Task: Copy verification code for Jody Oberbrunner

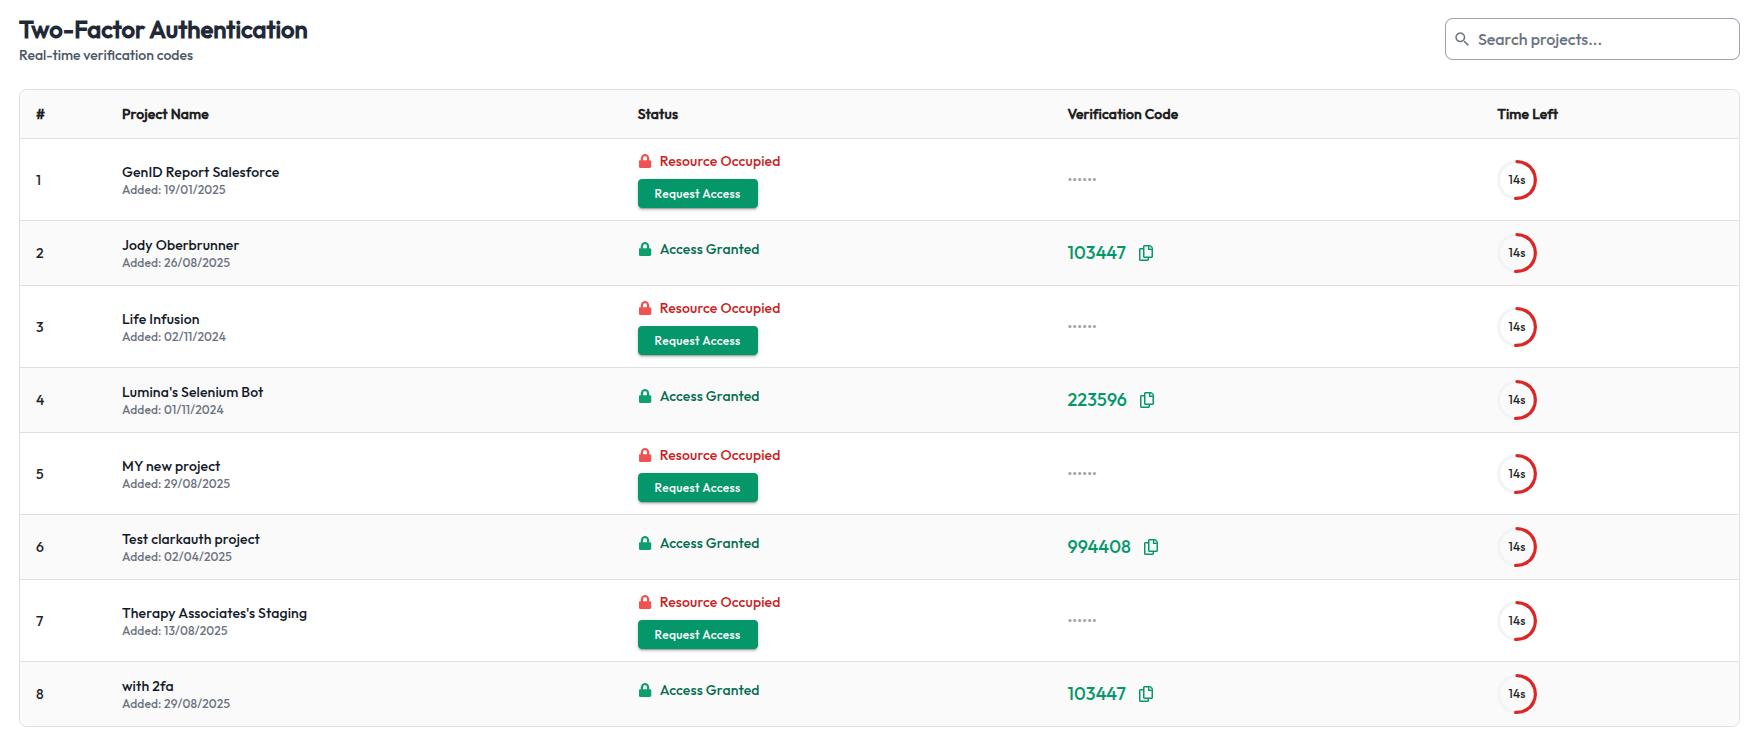Action: point(1146,253)
